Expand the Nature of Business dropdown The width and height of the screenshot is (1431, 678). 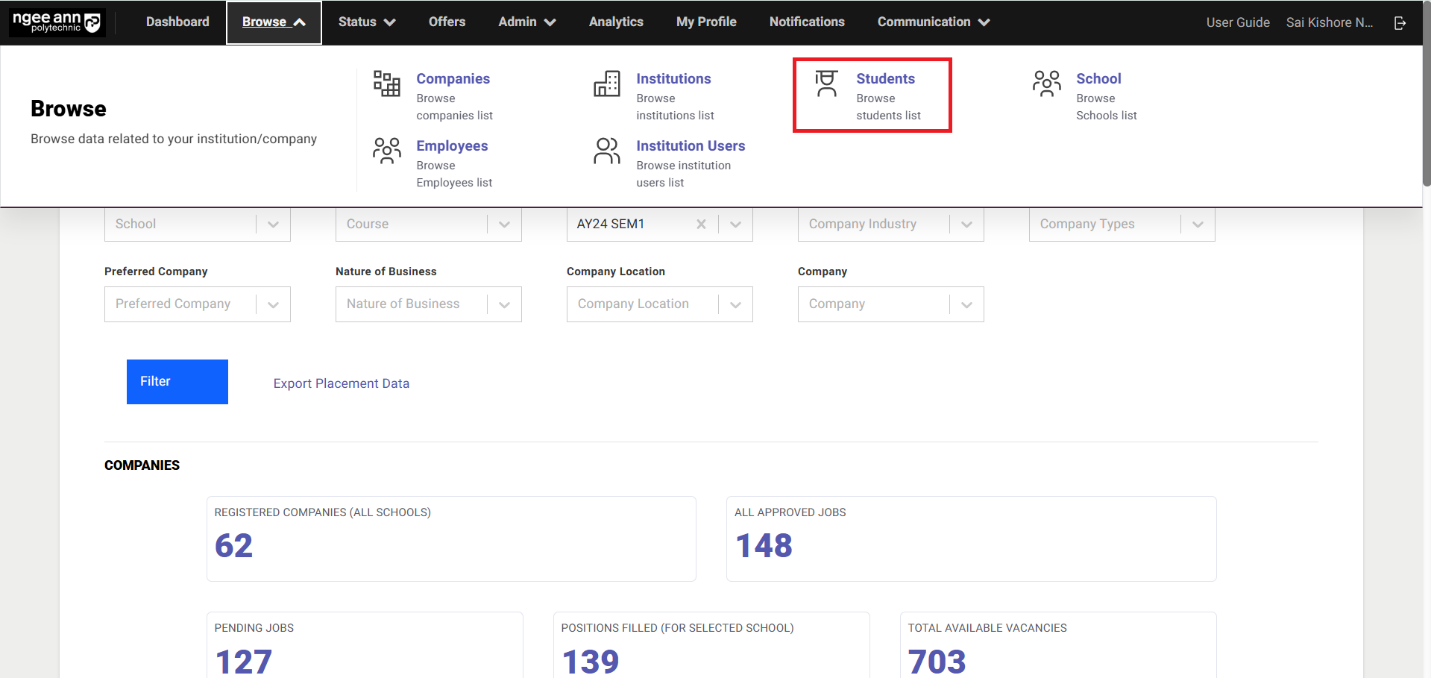click(x=504, y=304)
